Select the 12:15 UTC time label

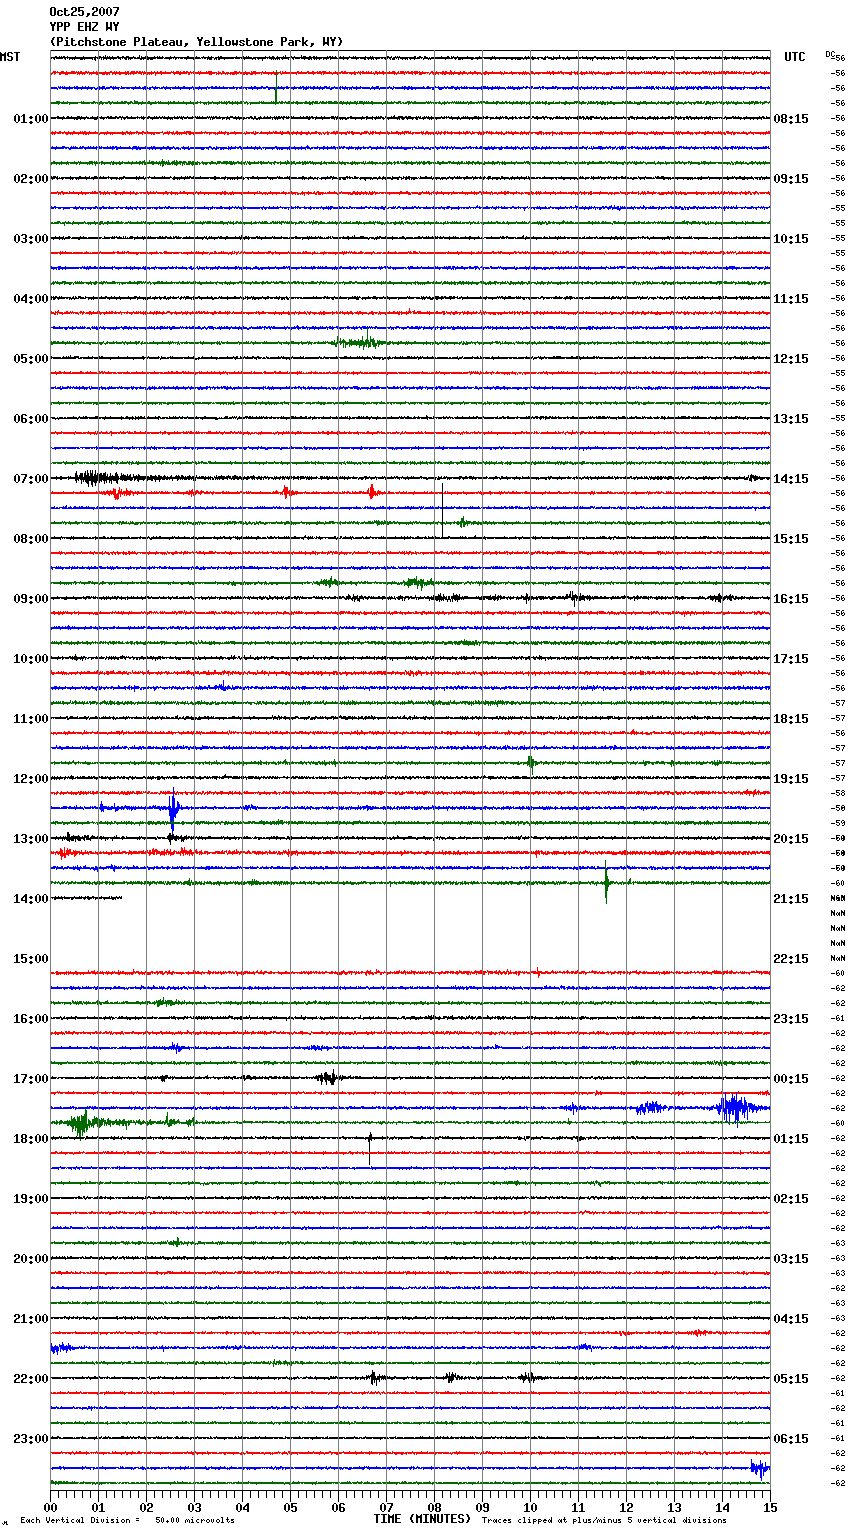point(791,359)
